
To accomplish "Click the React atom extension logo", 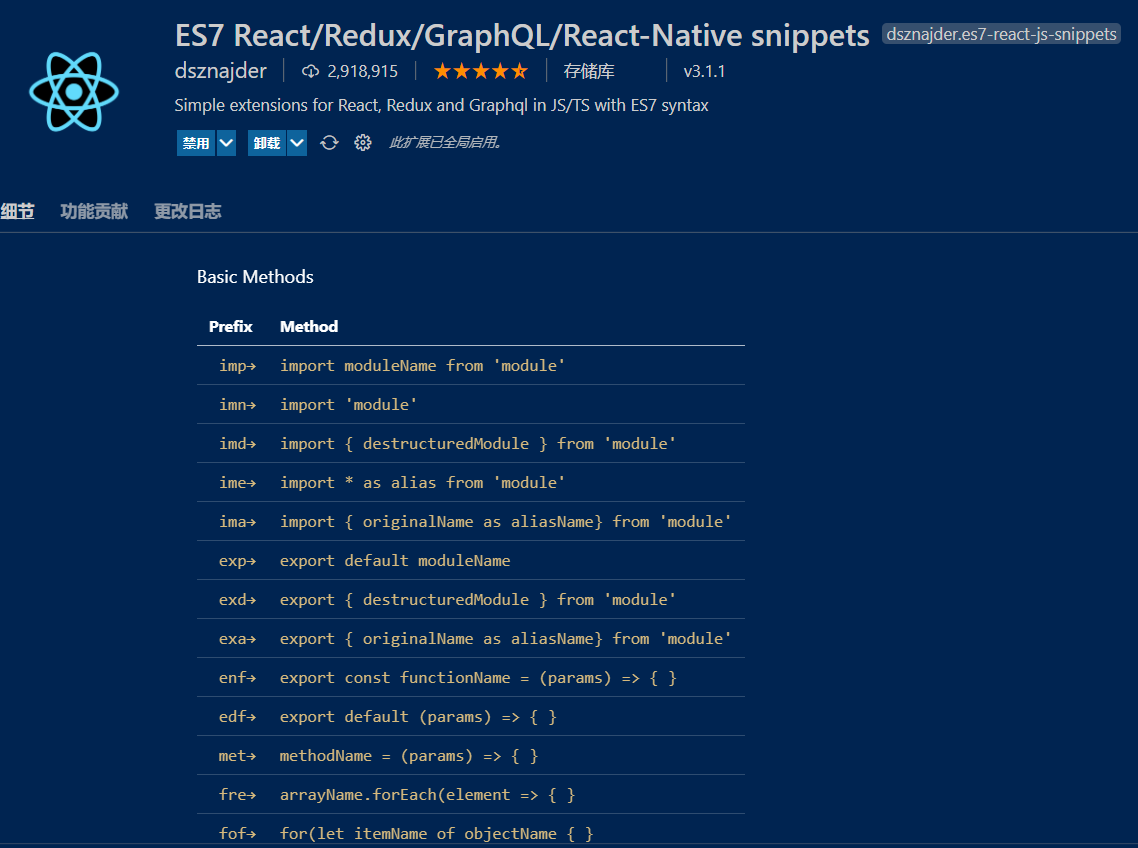I will [x=74, y=91].
